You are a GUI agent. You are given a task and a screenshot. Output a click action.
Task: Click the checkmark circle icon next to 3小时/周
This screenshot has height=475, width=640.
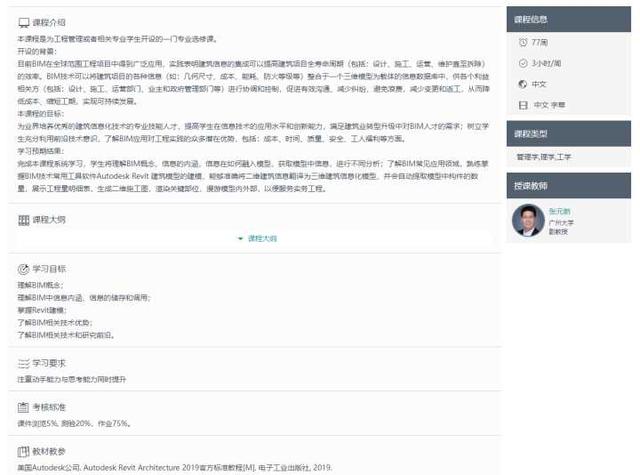tap(522, 63)
